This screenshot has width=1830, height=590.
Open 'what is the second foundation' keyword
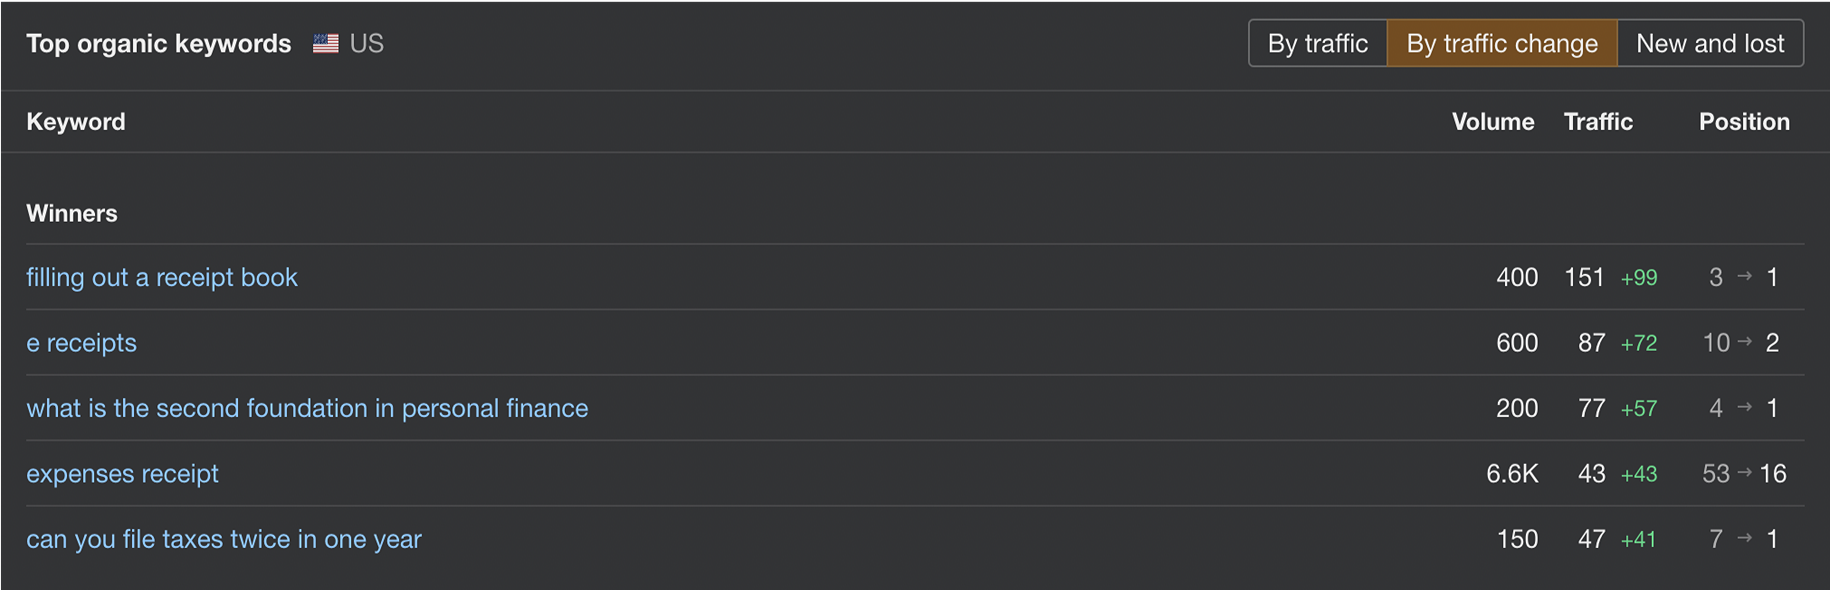[307, 408]
